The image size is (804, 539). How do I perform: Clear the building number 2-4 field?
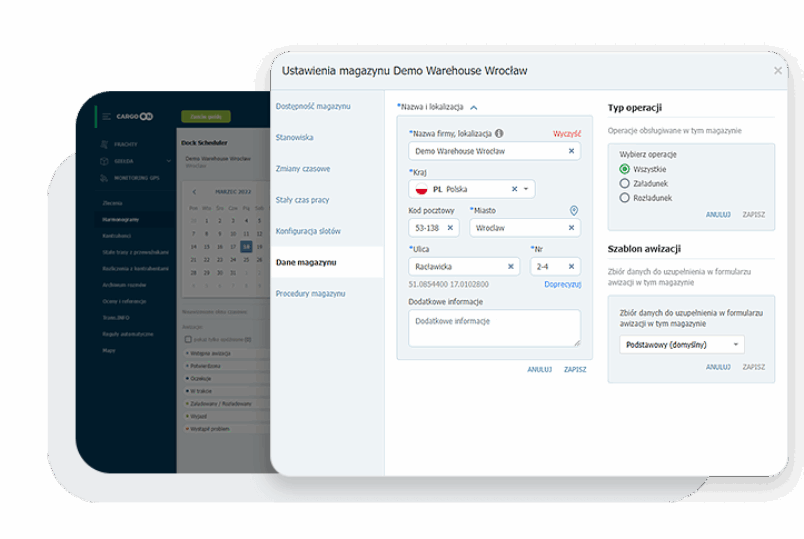click(x=572, y=266)
